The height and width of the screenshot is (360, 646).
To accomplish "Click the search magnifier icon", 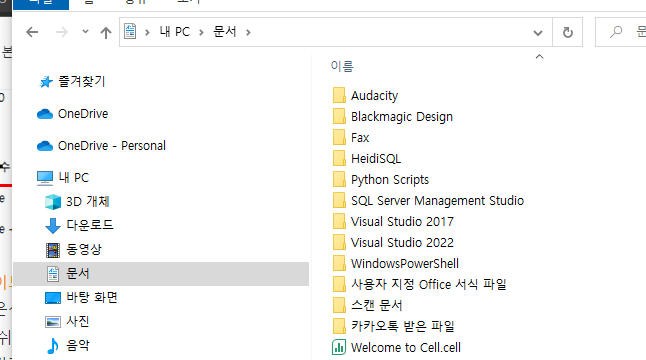I will click(616, 32).
